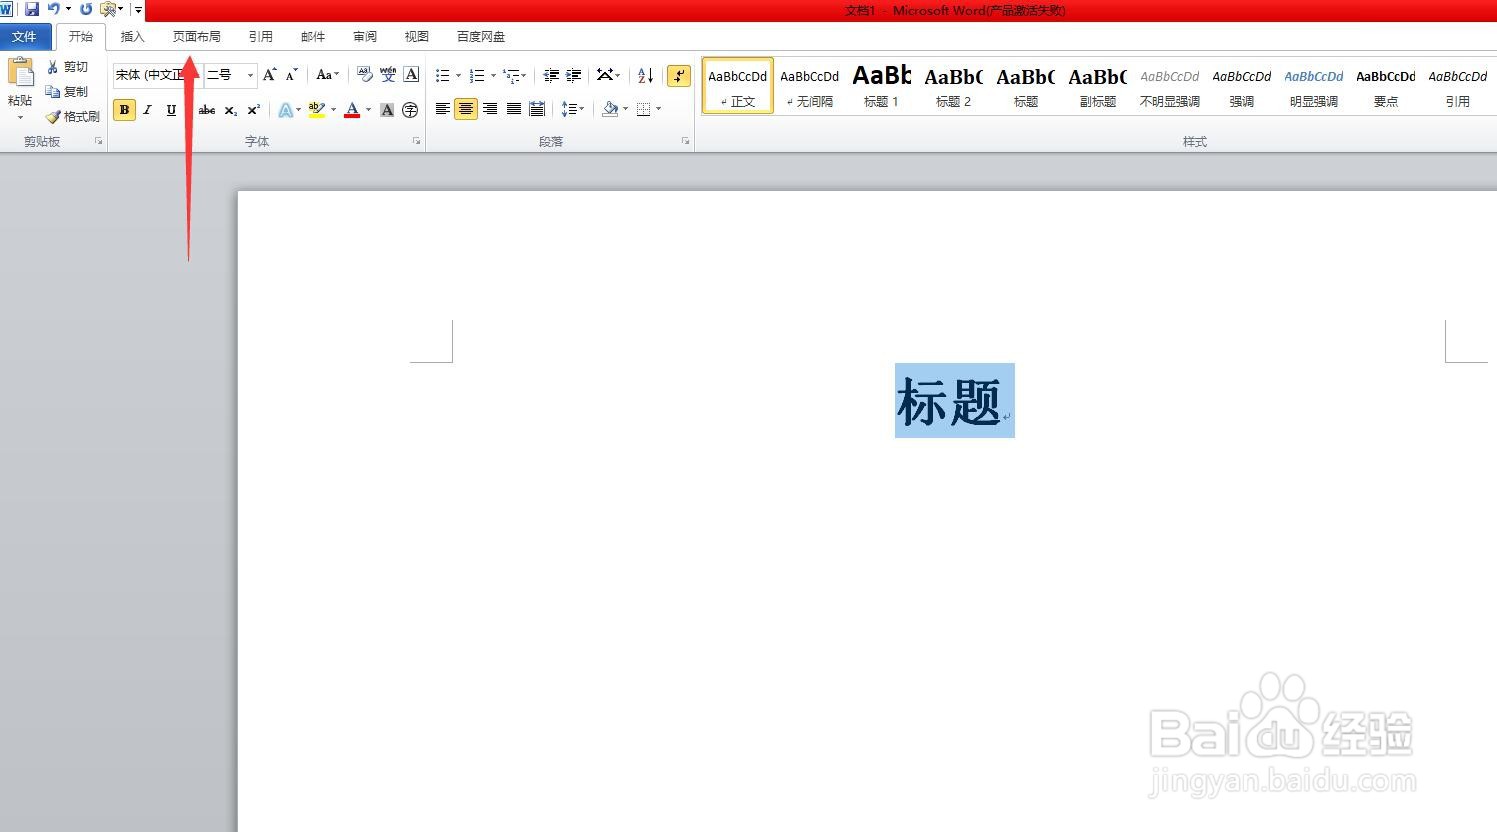This screenshot has width=1497, height=832.
Task: Redo action in quick access toolbar
Action: [x=86, y=9]
